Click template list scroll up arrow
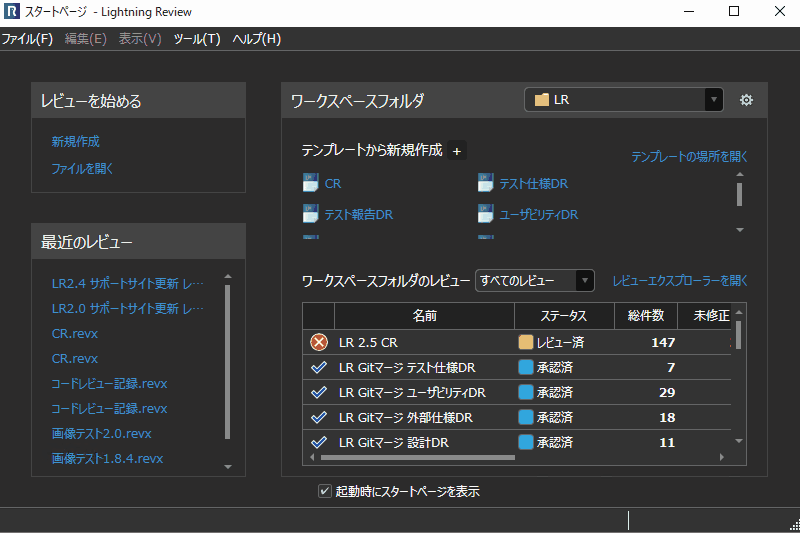Viewport: 800px width, 533px height. coord(740,174)
